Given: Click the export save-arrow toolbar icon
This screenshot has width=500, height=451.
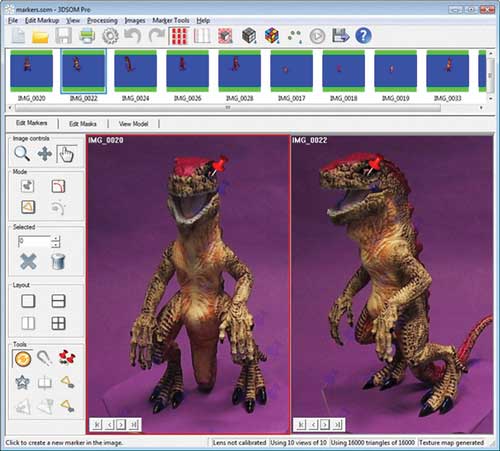Looking at the screenshot, I should pyautogui.click(x=340, y=35).
